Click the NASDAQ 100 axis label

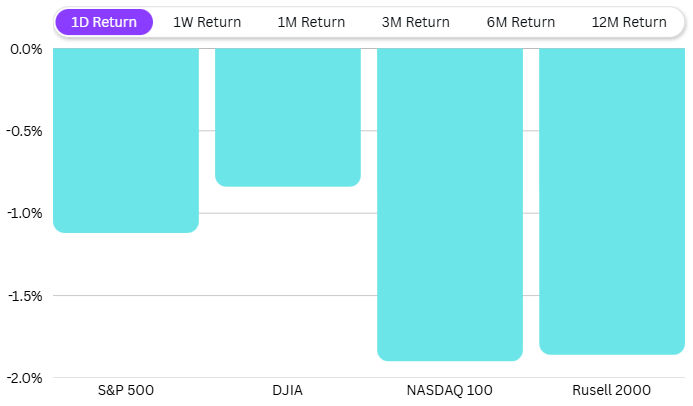point(450,390)
